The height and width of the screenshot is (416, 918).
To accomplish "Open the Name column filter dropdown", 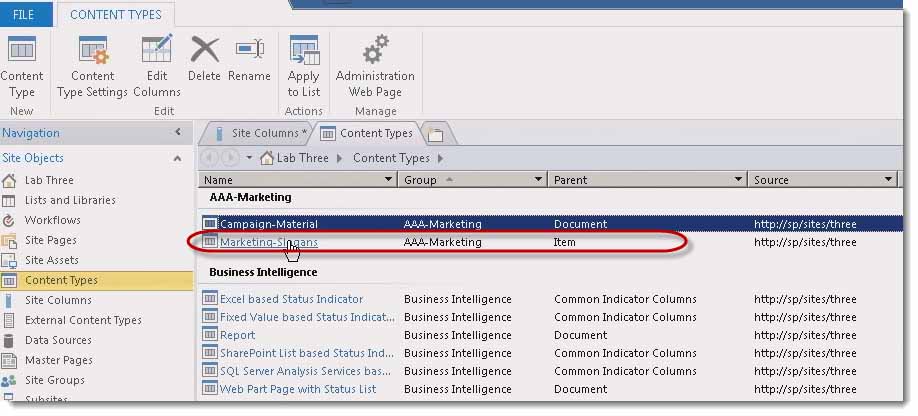I will (x=388, y=179).
